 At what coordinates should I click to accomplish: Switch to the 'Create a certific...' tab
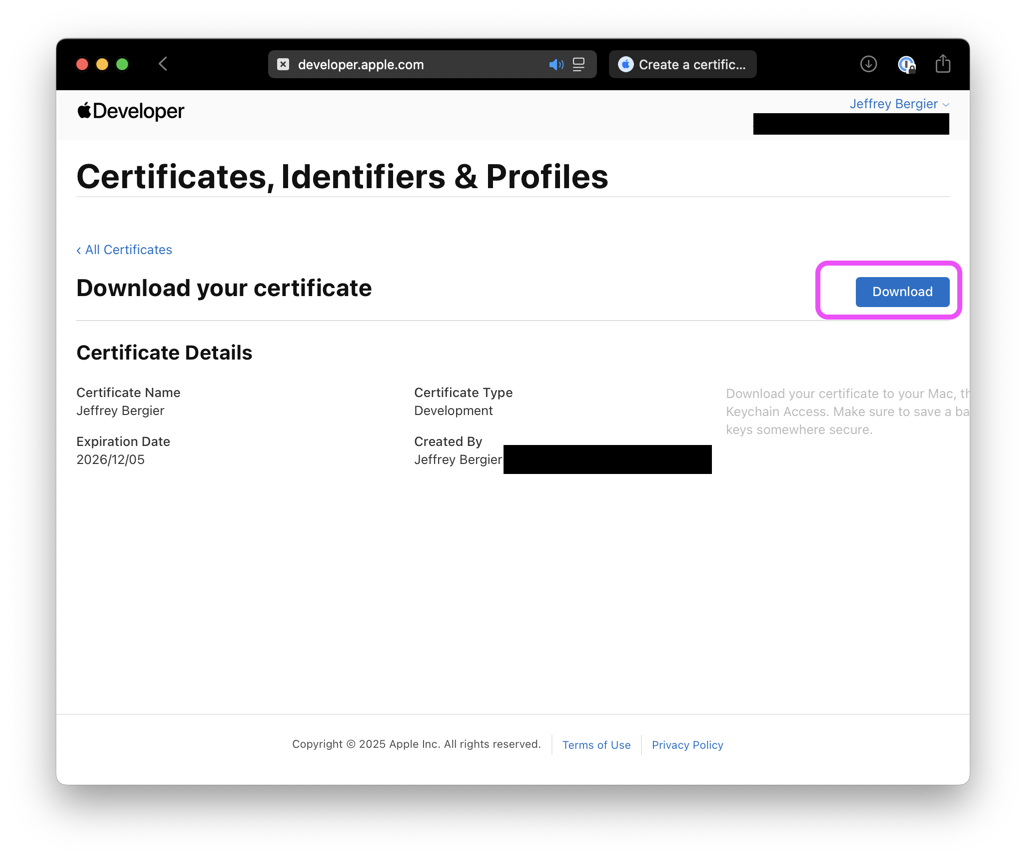tap(683, 64)
